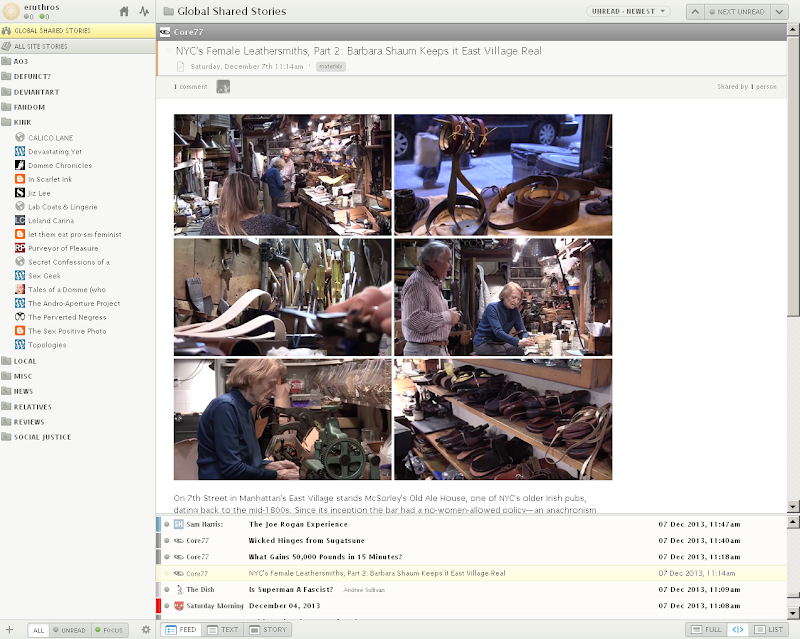Open the Unread - Newest dropdown

click(628, 12)
